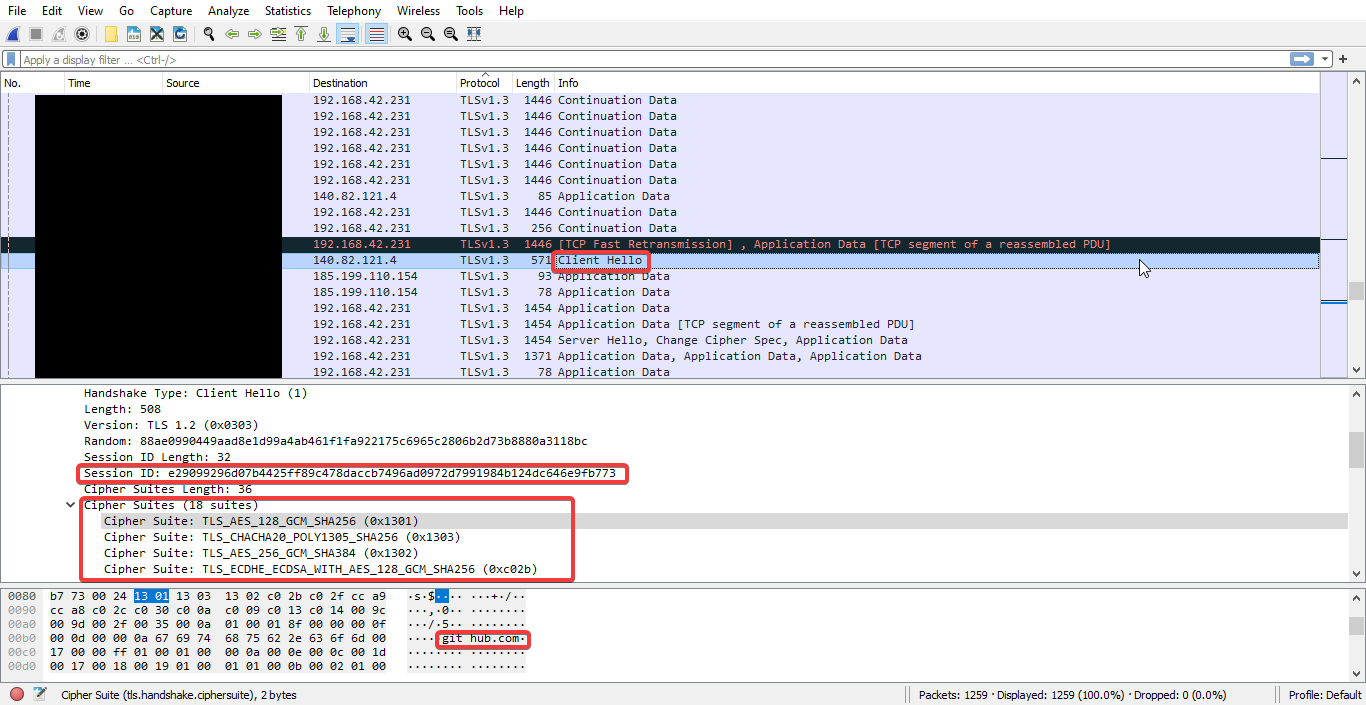Viewport: 1366px width, 705px height.
Task: Zoom in on the packet list
Action: (404, 33)
